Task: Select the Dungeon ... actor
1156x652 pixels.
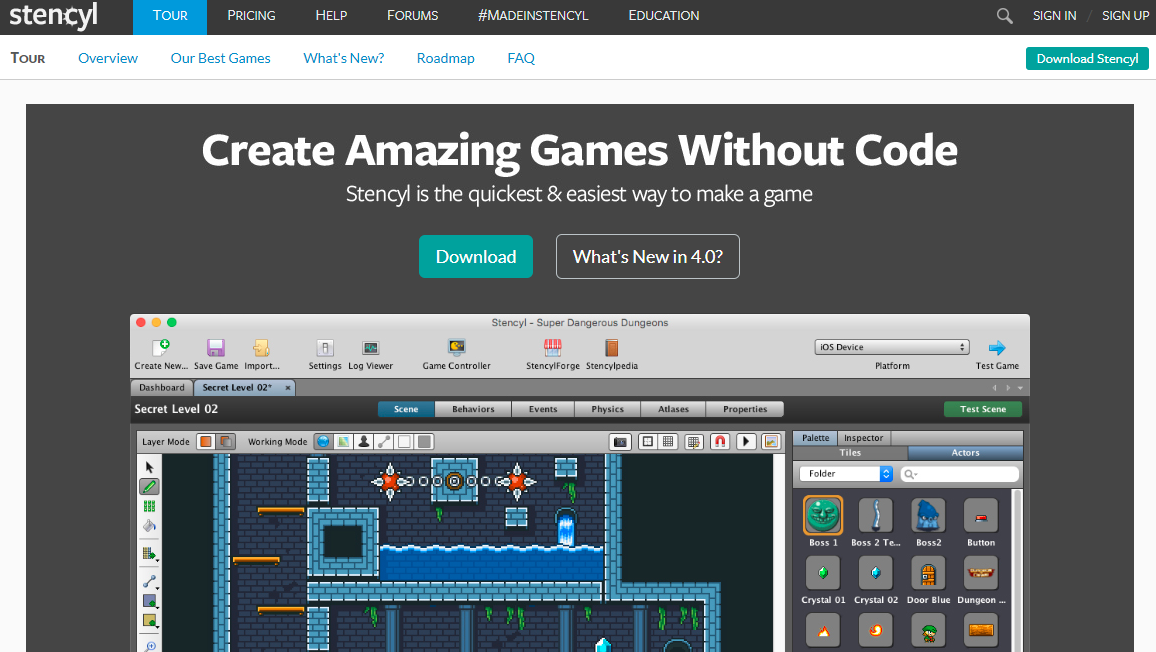Action: tap(981, 573)
